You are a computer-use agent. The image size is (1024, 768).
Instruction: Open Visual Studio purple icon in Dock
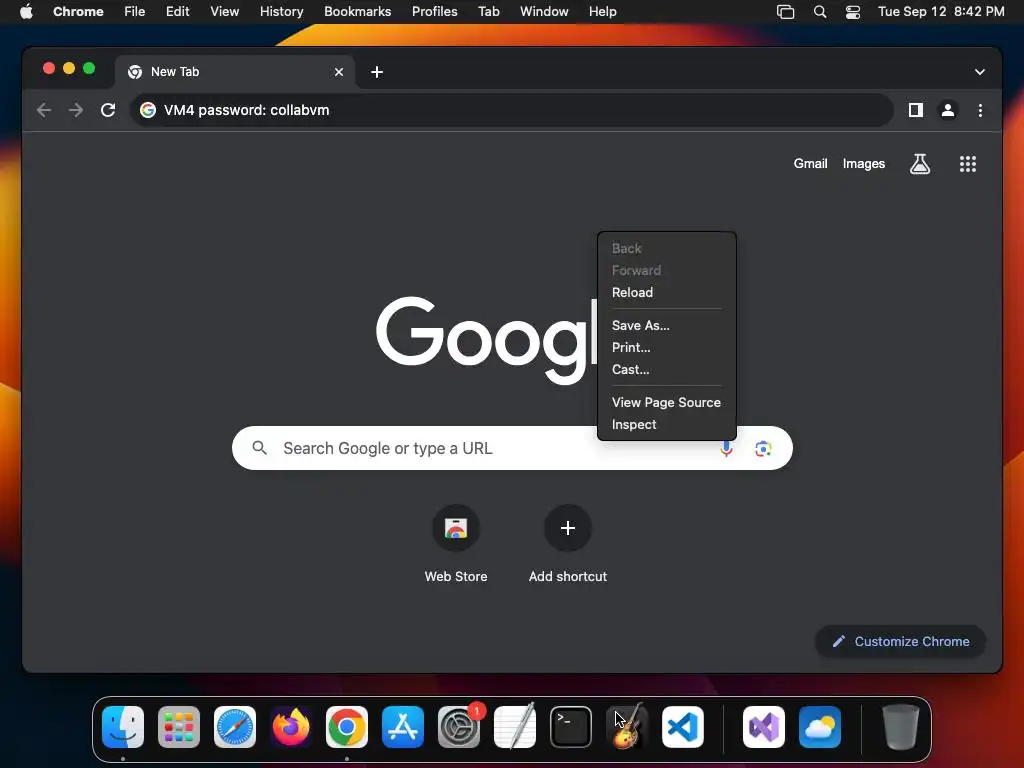763,728
